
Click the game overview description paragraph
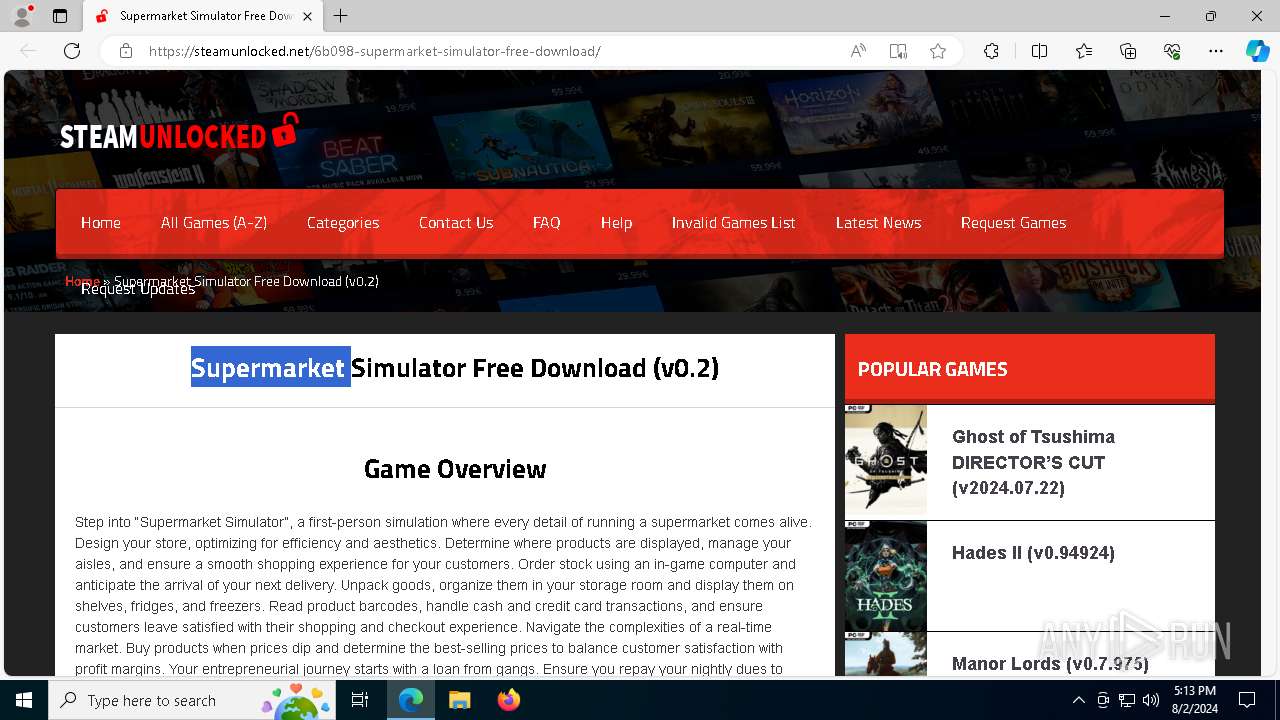point(444,596)
